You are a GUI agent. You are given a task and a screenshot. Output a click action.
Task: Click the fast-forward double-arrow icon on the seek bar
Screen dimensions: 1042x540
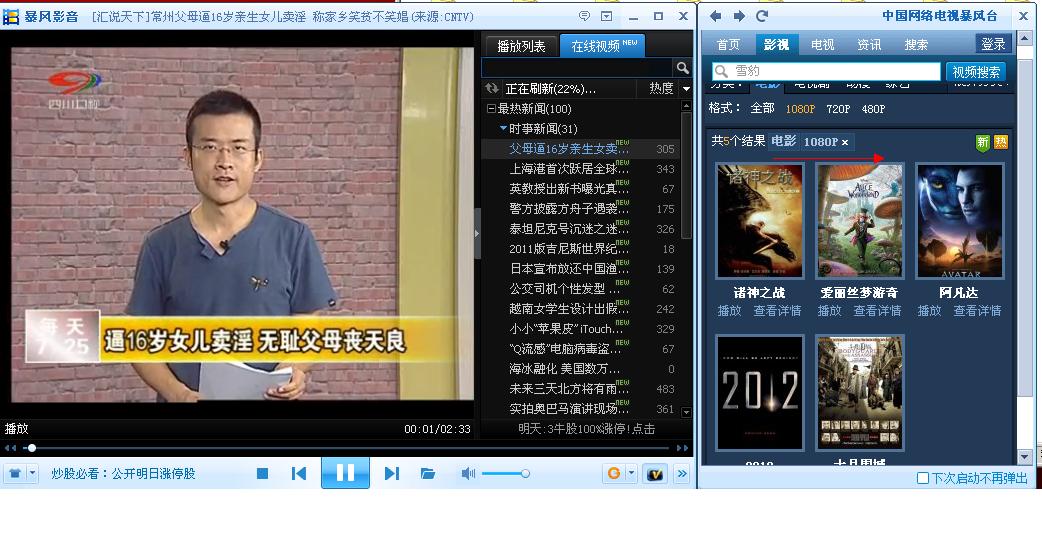point(682,448)
